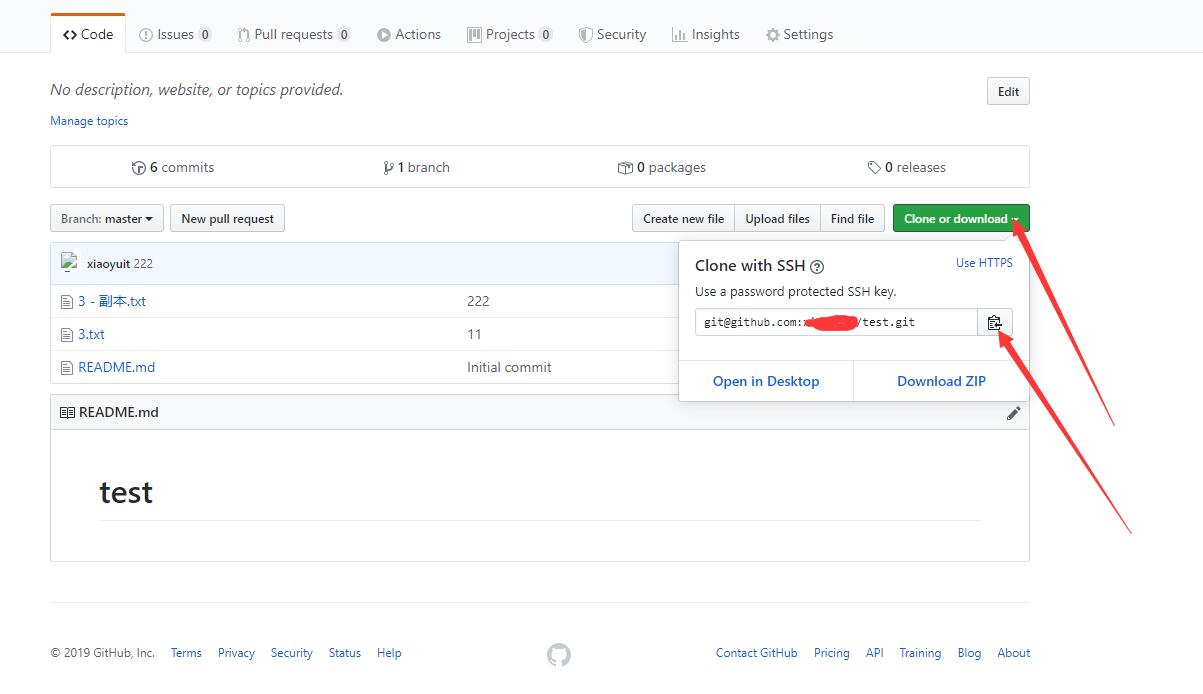Screen dimensions: 1203x694
Task: Click Open in Desktop
Action: [766, 381]
